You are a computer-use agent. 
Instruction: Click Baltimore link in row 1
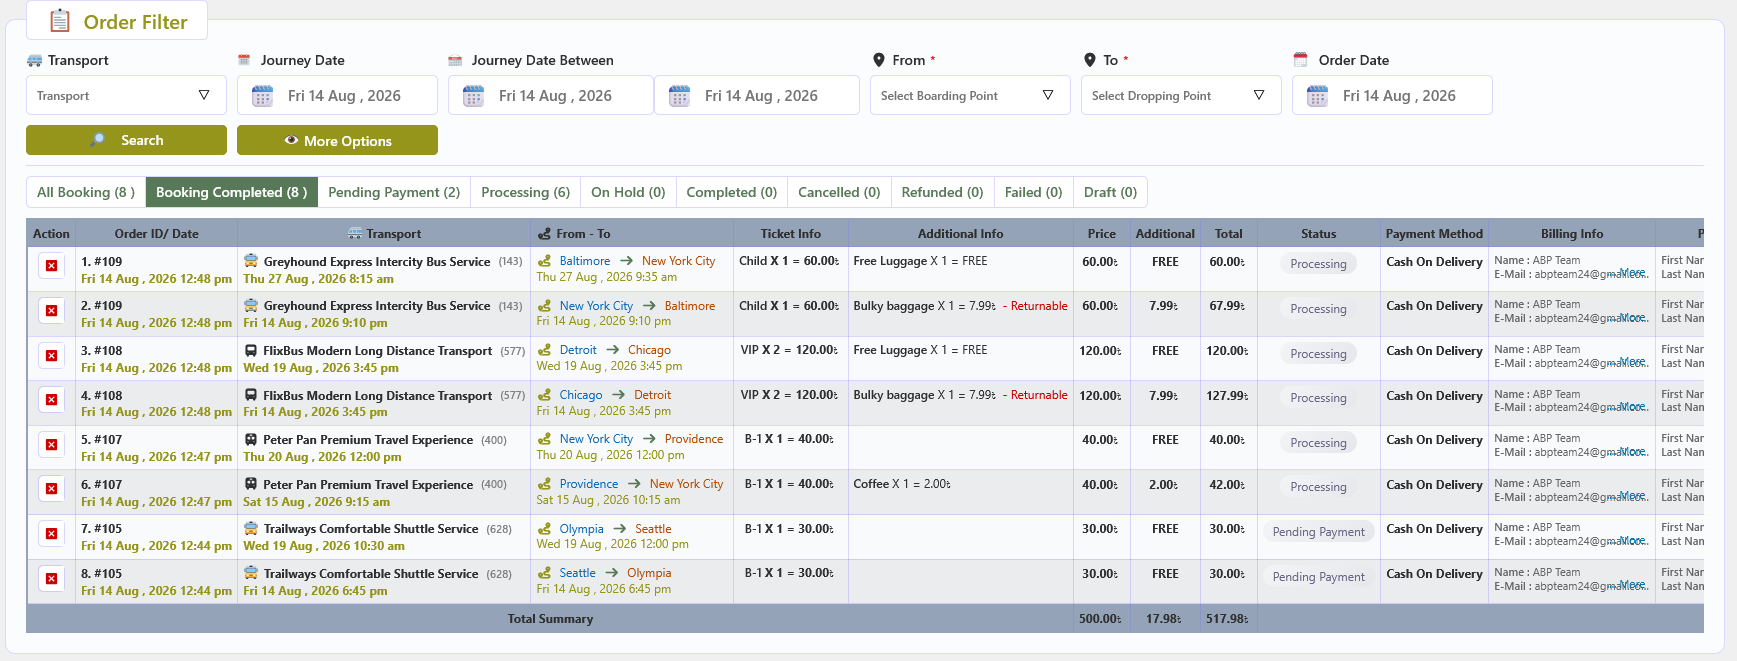[585, 261]
